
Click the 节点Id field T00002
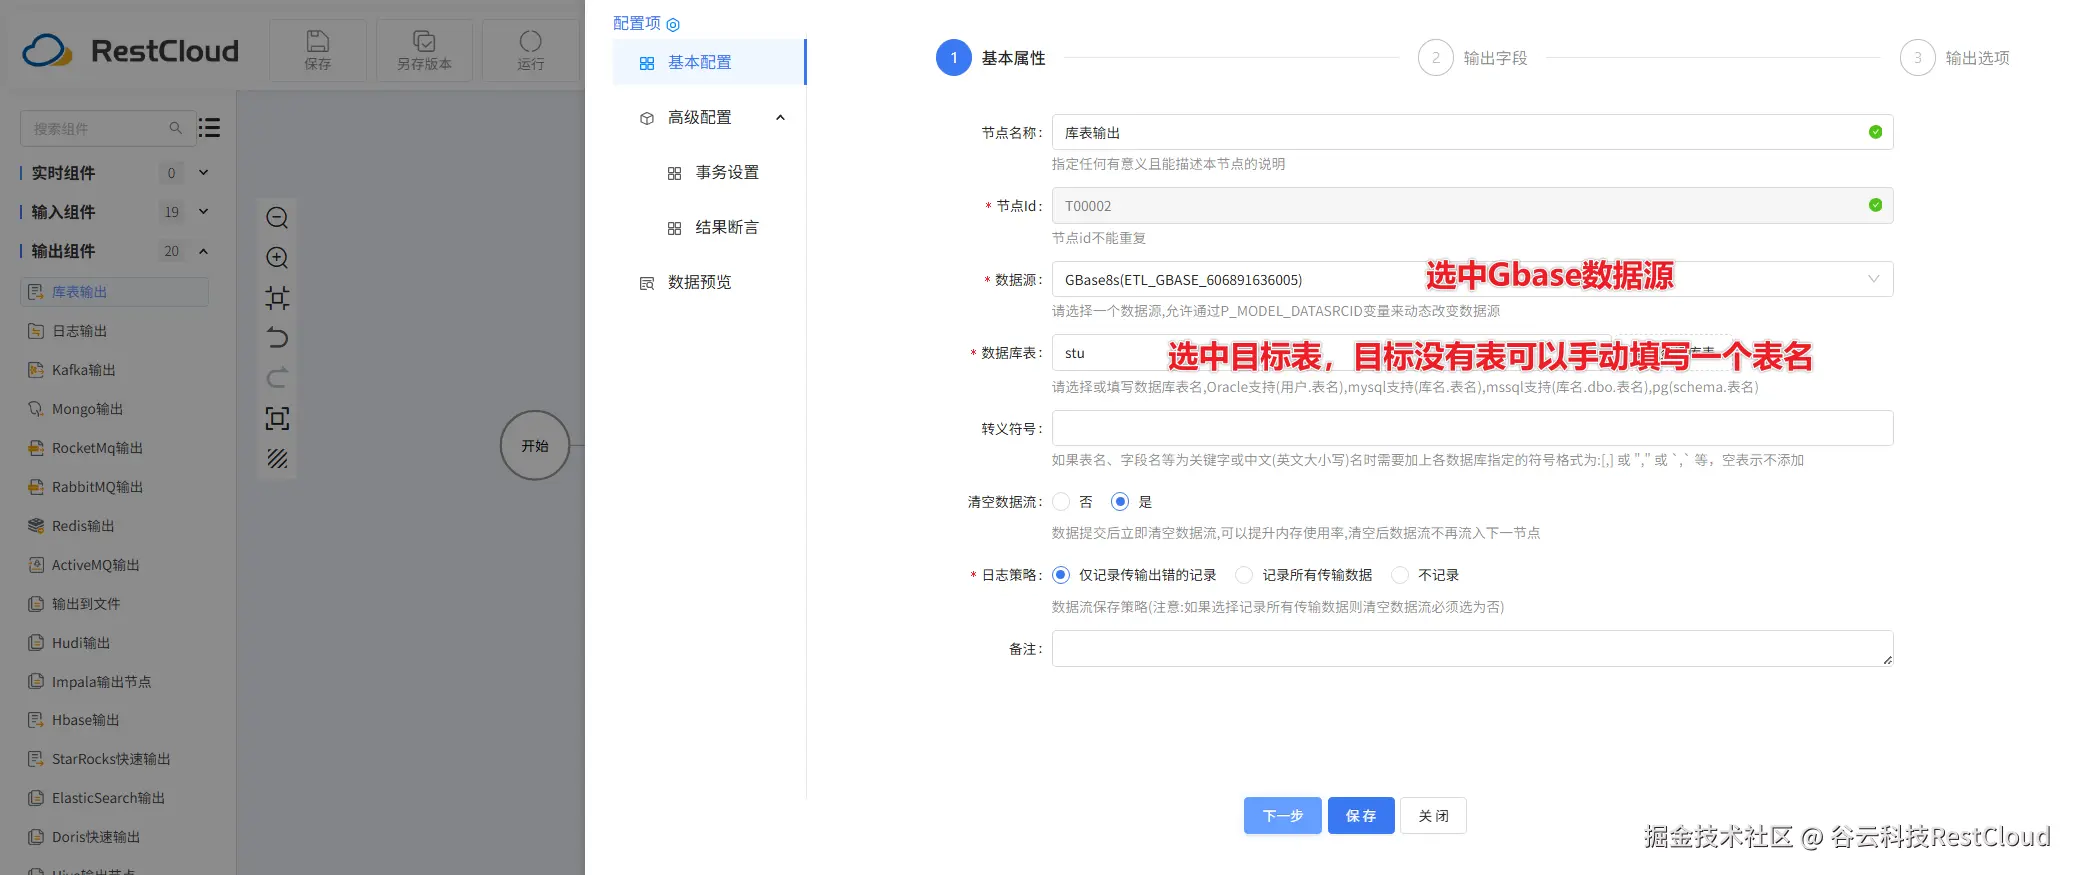click(1472, 206)
